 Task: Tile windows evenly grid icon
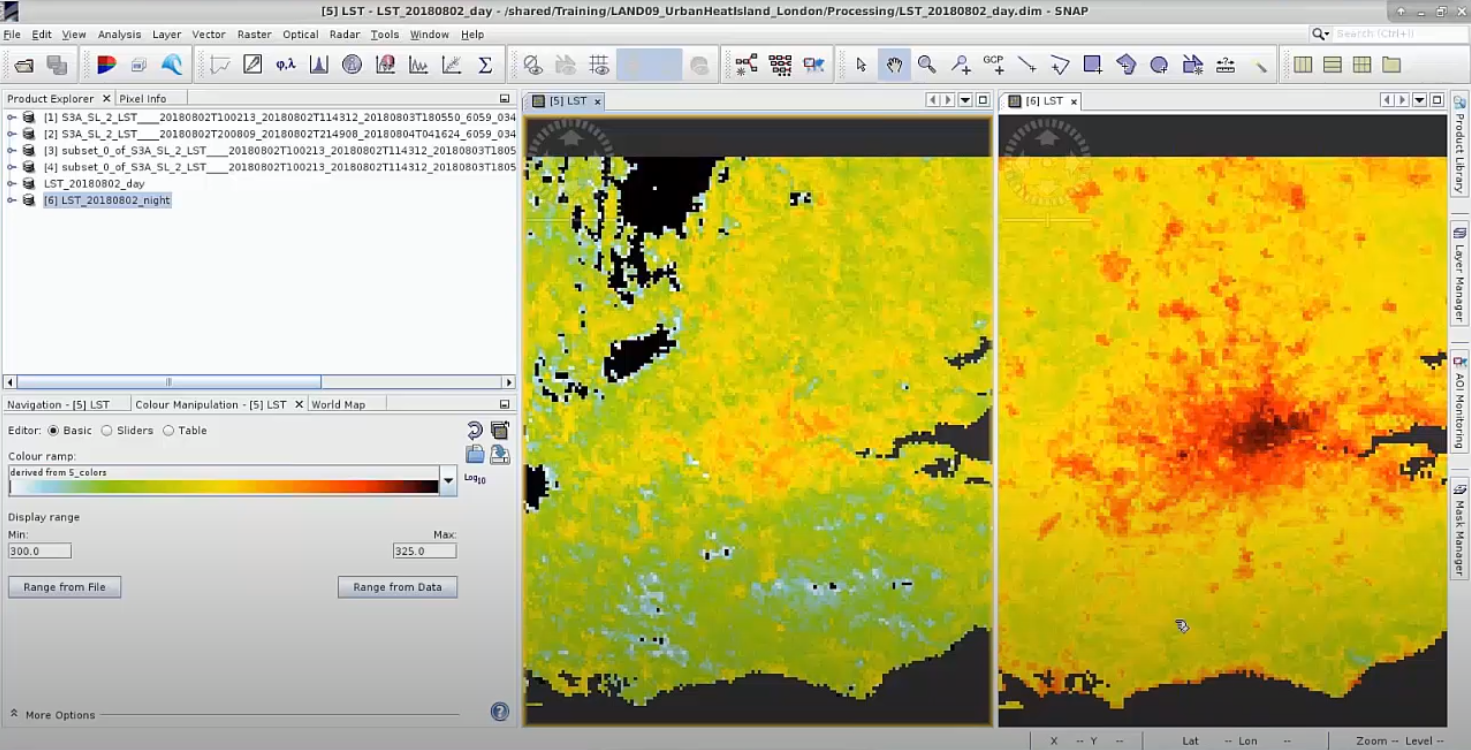point(1361,65)
